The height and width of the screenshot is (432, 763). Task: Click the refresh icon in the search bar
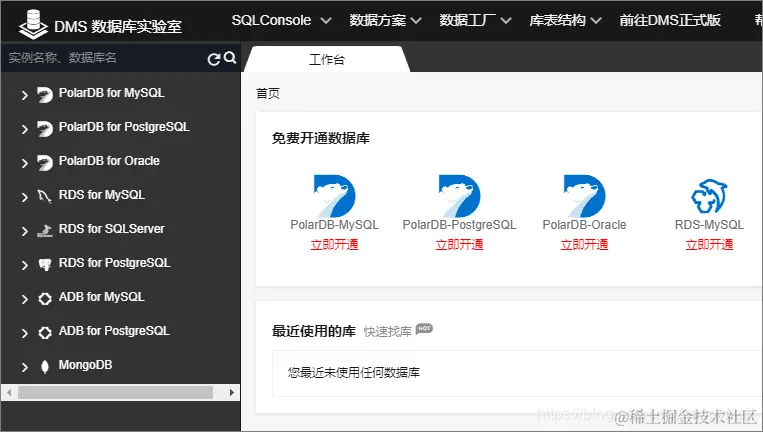point(214,59)
